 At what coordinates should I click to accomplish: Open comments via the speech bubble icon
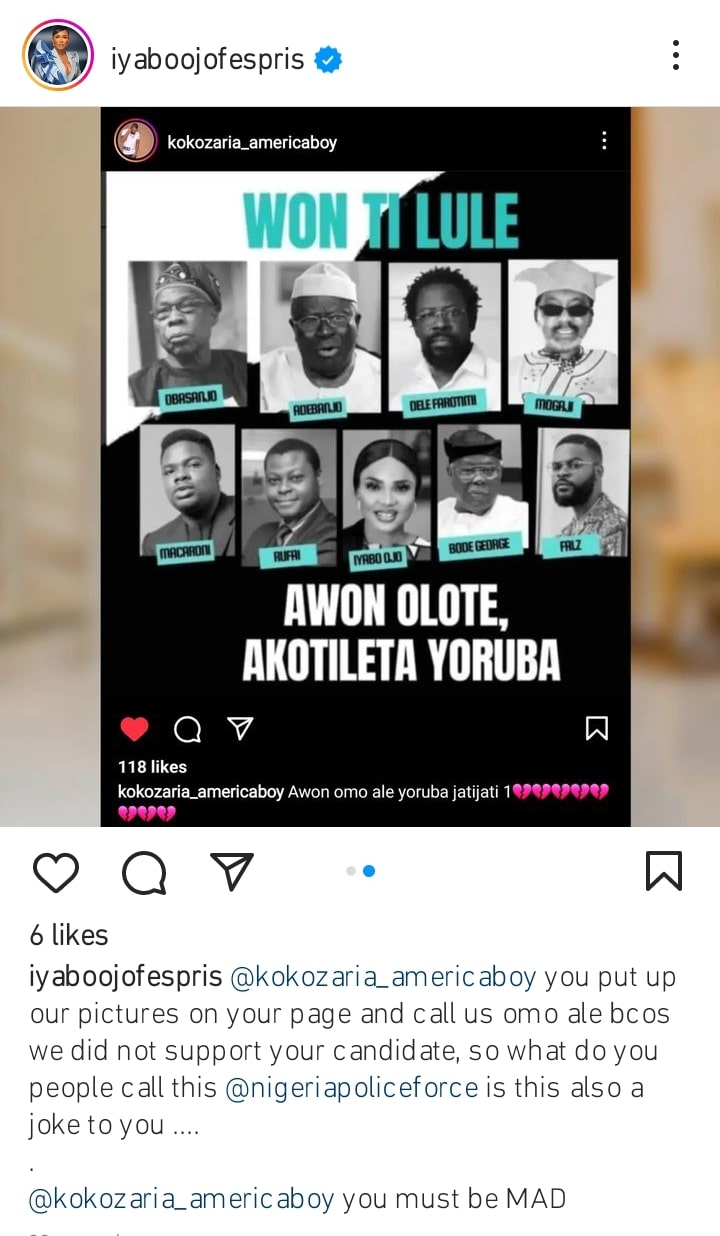click(144, 872)
